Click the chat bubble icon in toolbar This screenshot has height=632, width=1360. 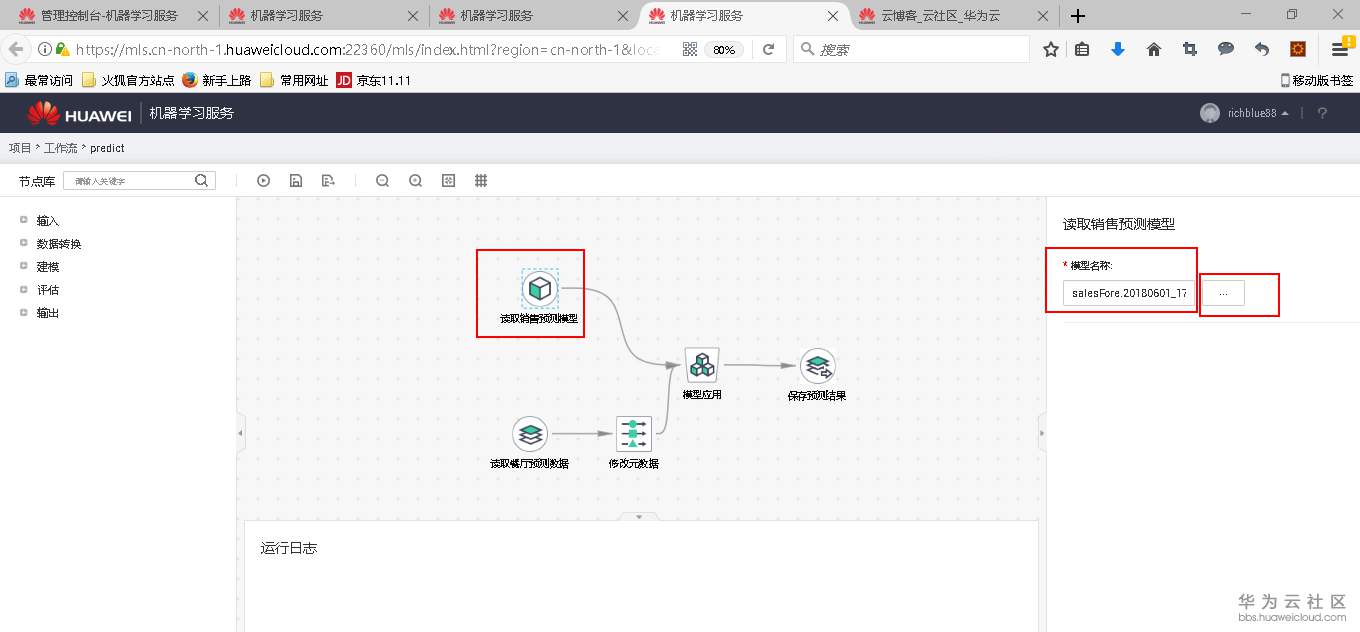(1225, 49)
